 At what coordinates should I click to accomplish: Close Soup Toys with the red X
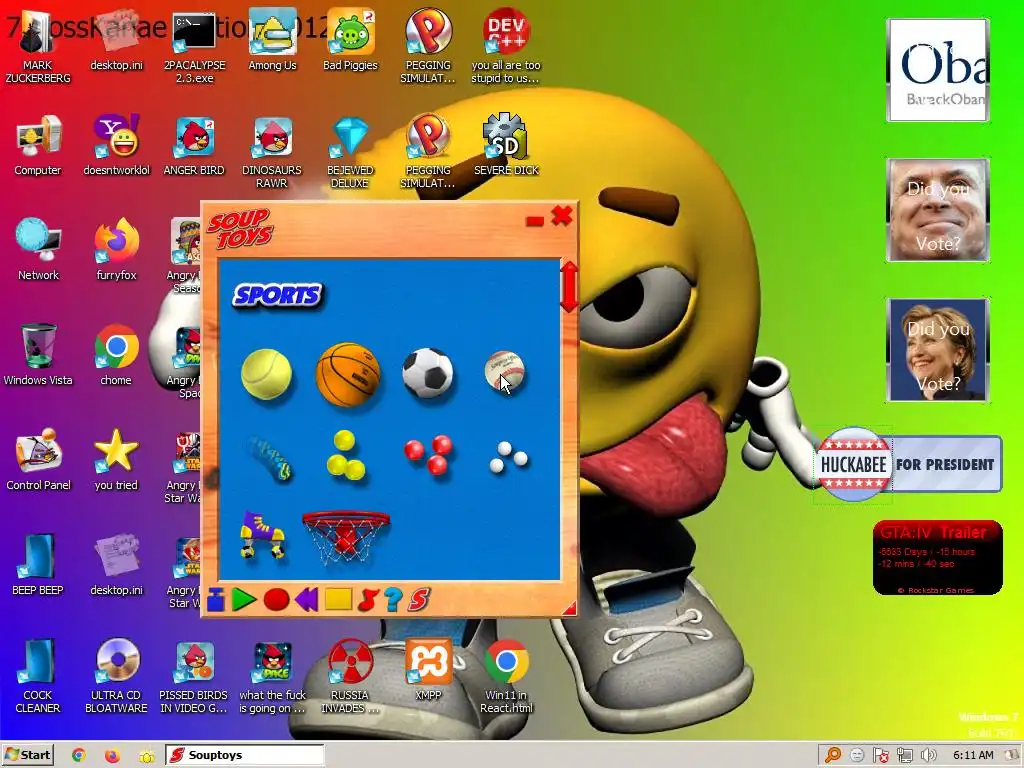562,216
